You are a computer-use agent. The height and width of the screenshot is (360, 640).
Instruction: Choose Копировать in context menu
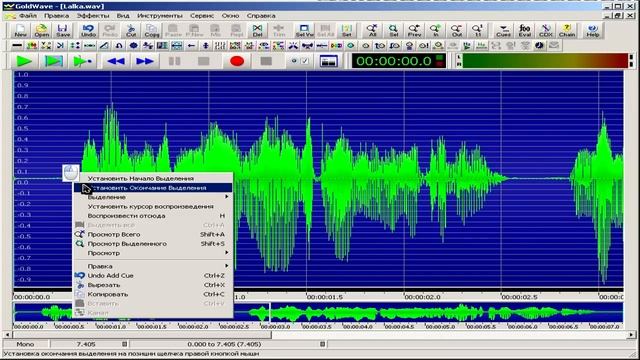point(153,294)
